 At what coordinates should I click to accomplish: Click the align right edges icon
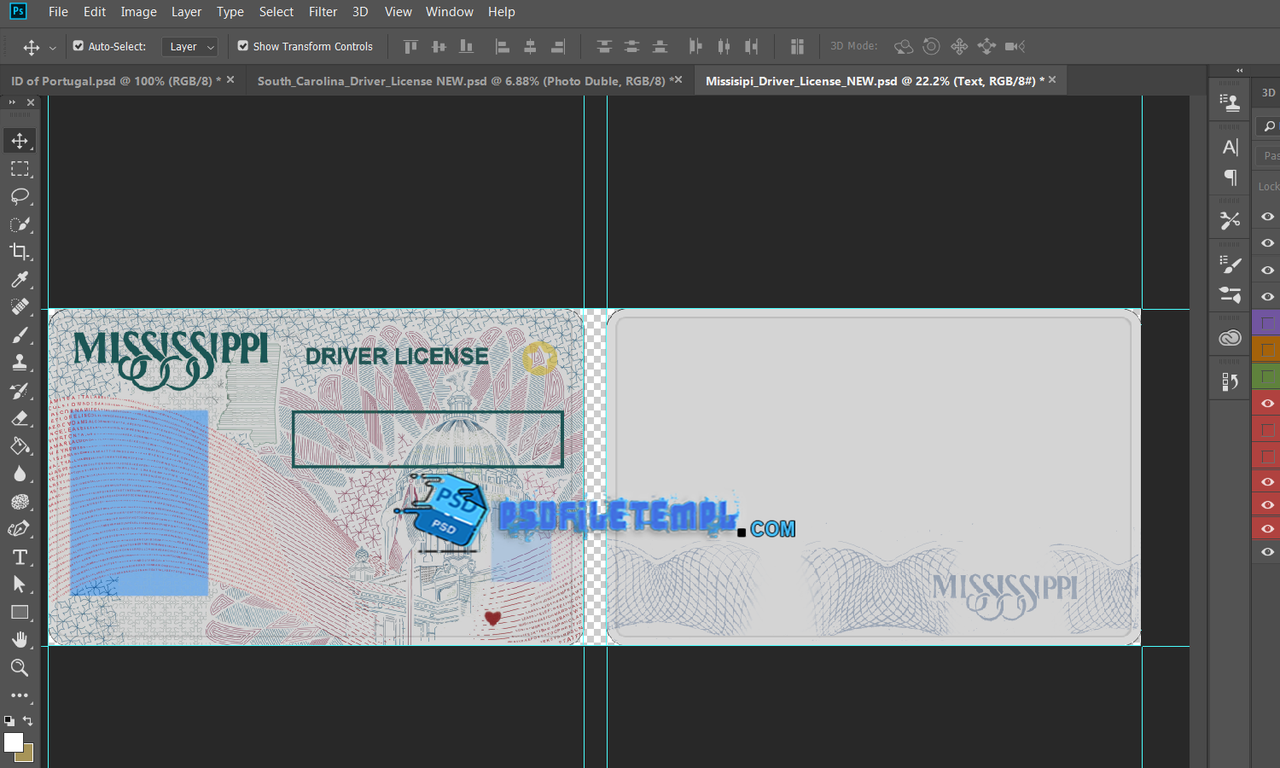click(558, 46)
